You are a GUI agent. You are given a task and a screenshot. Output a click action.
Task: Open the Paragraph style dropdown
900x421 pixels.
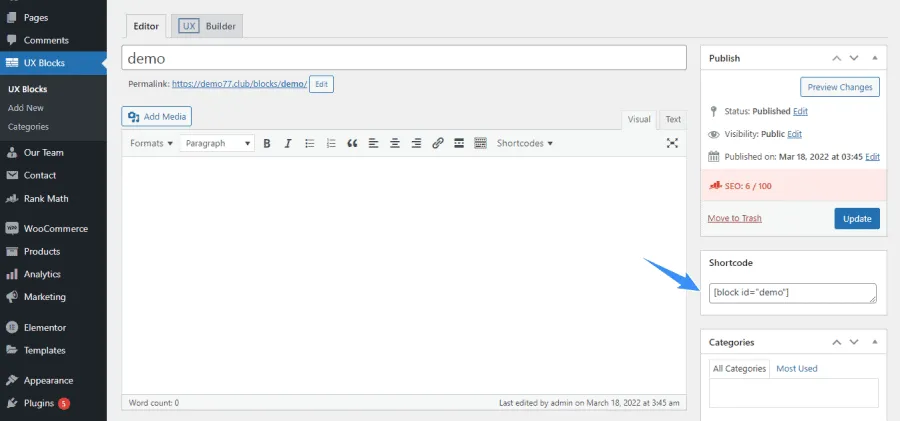pyautogui.click(x=218, y=143)
